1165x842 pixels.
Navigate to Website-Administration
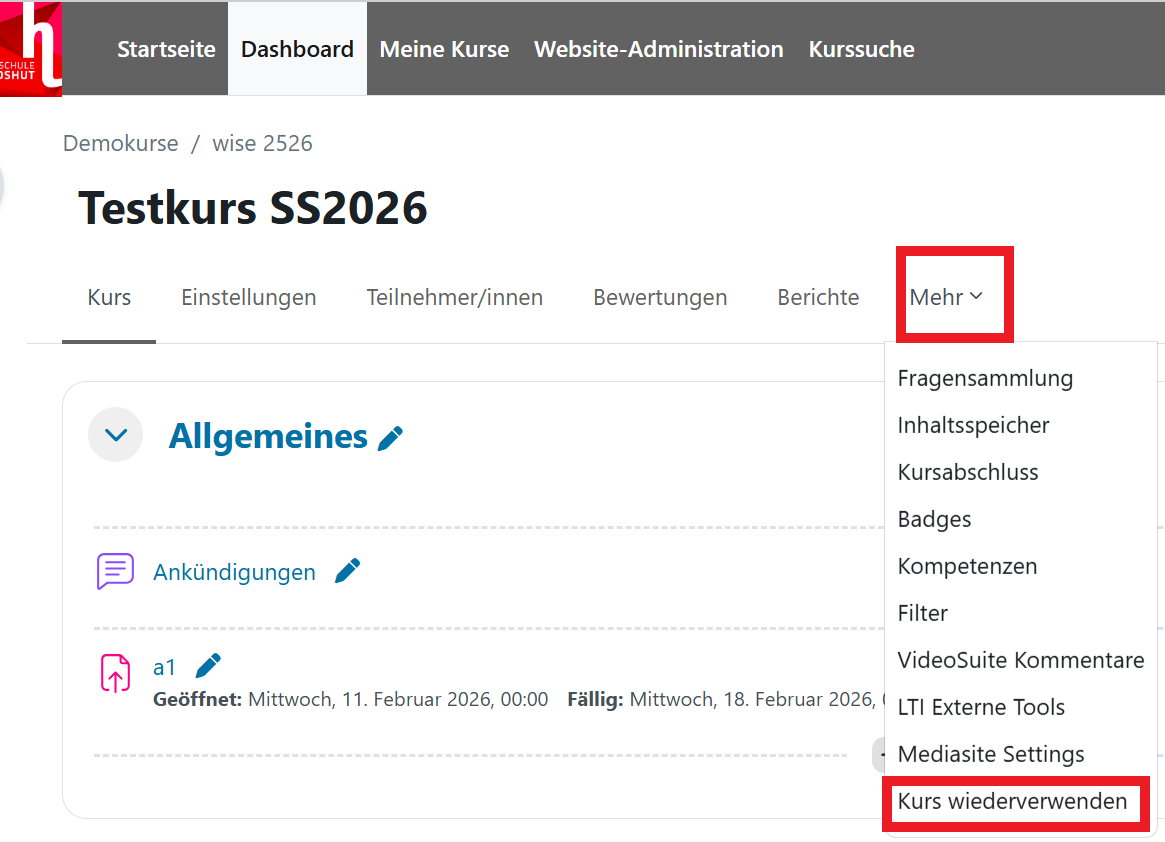click(x=658, y=48)
